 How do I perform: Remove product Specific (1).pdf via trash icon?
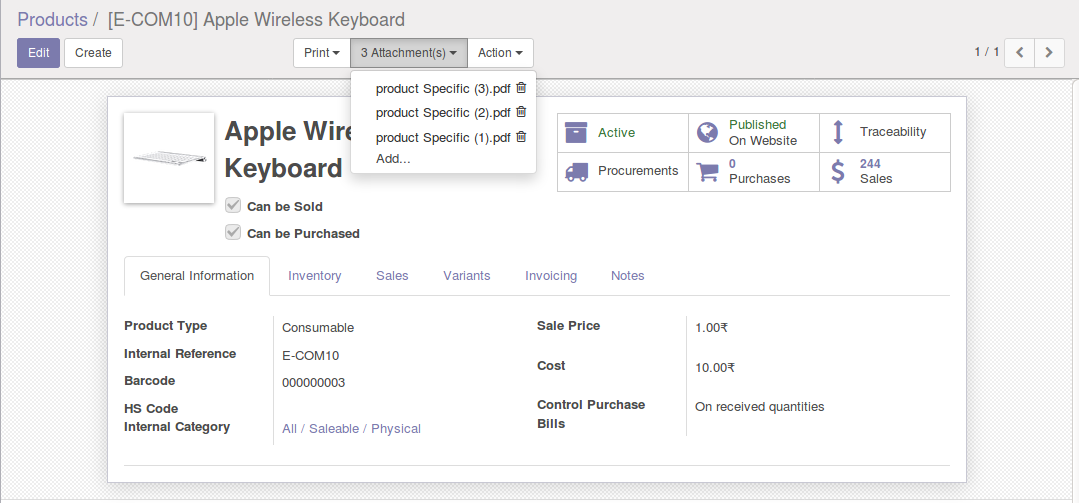521,137
